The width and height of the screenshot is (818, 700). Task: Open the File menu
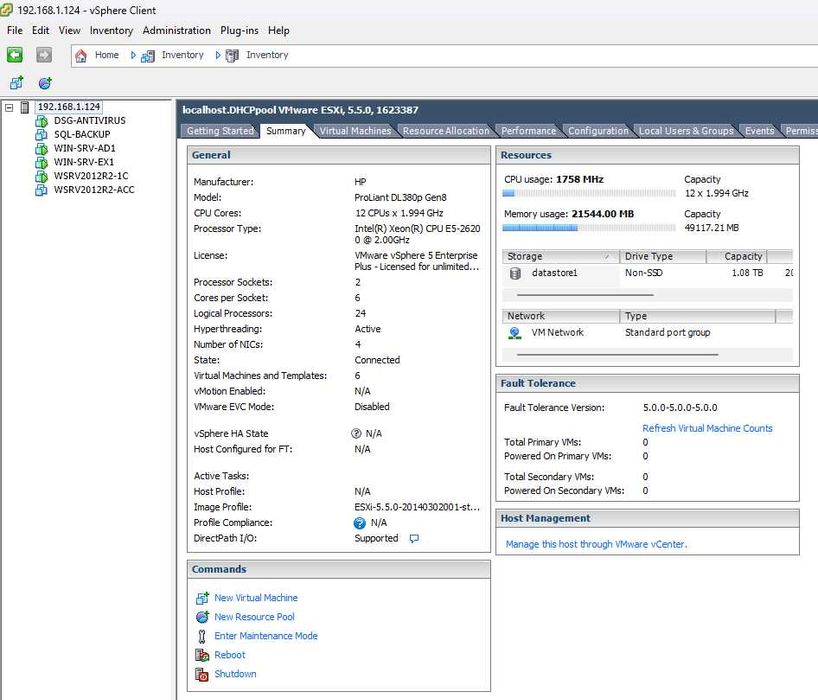click(15, 30)
